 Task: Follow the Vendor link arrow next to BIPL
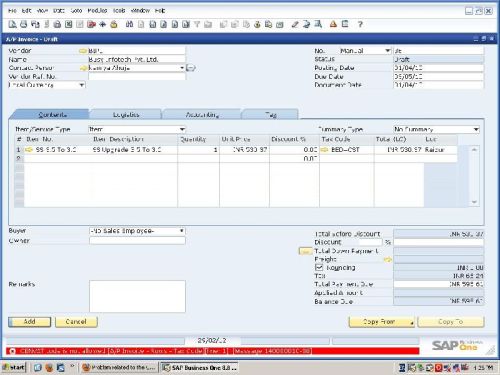(83, 51)
